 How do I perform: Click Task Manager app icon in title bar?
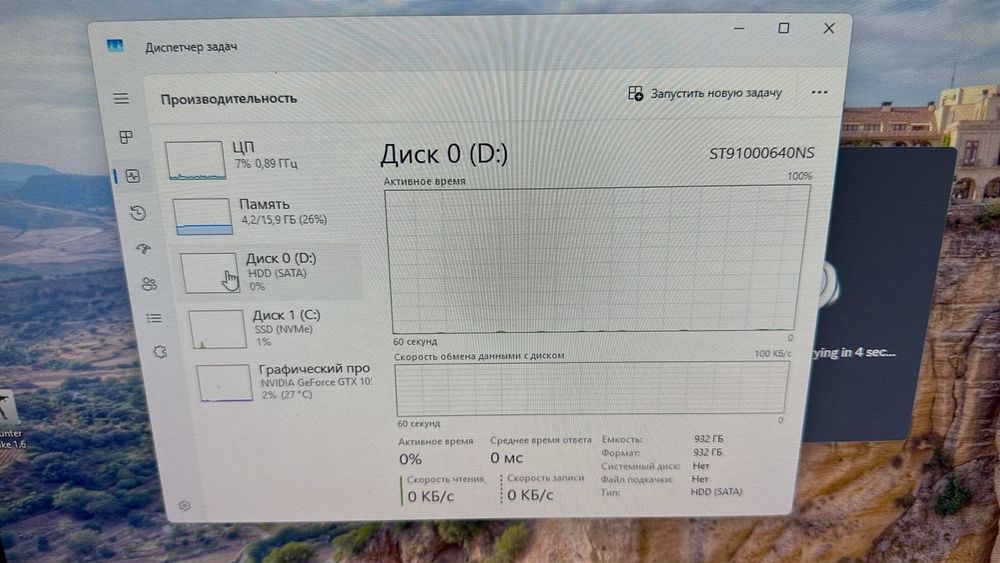pos(115,46)
